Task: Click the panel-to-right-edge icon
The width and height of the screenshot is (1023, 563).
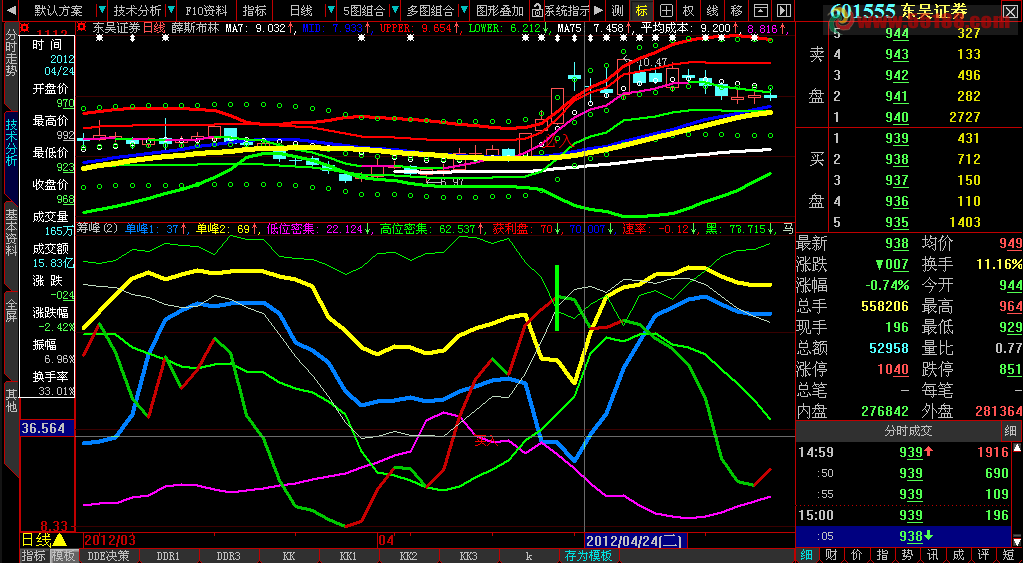Action: (x=784, y=10)
